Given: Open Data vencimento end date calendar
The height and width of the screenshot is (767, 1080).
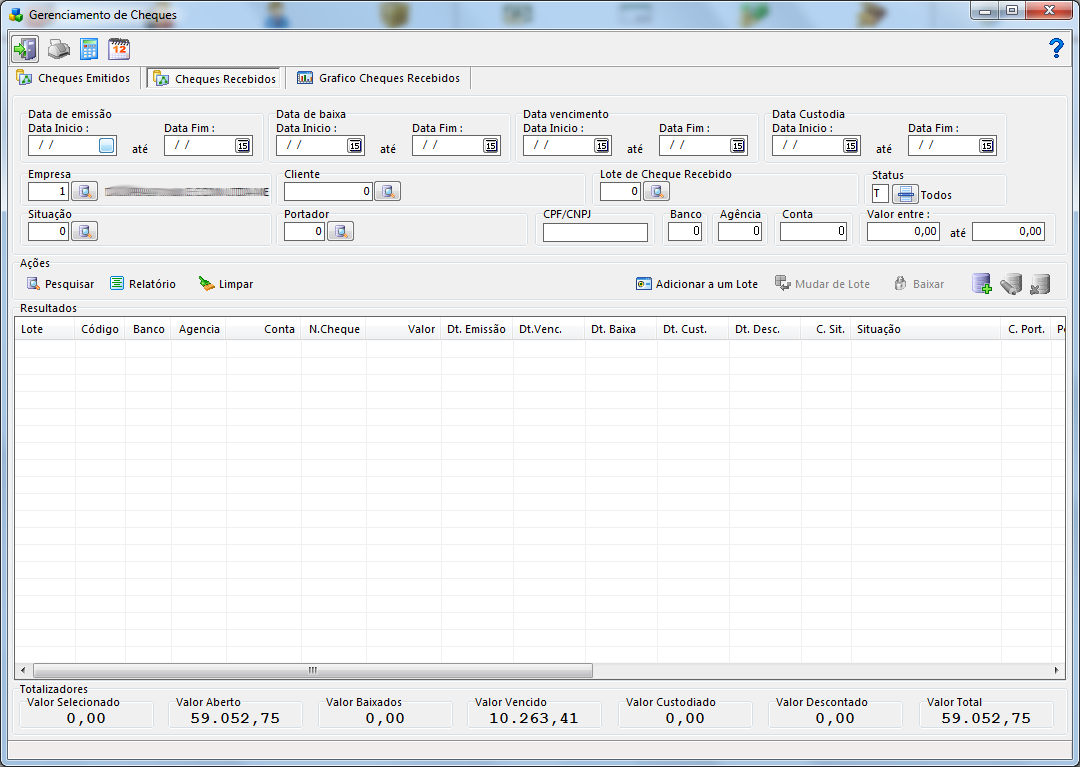Looking at the screenshot, I should [738, 145].
